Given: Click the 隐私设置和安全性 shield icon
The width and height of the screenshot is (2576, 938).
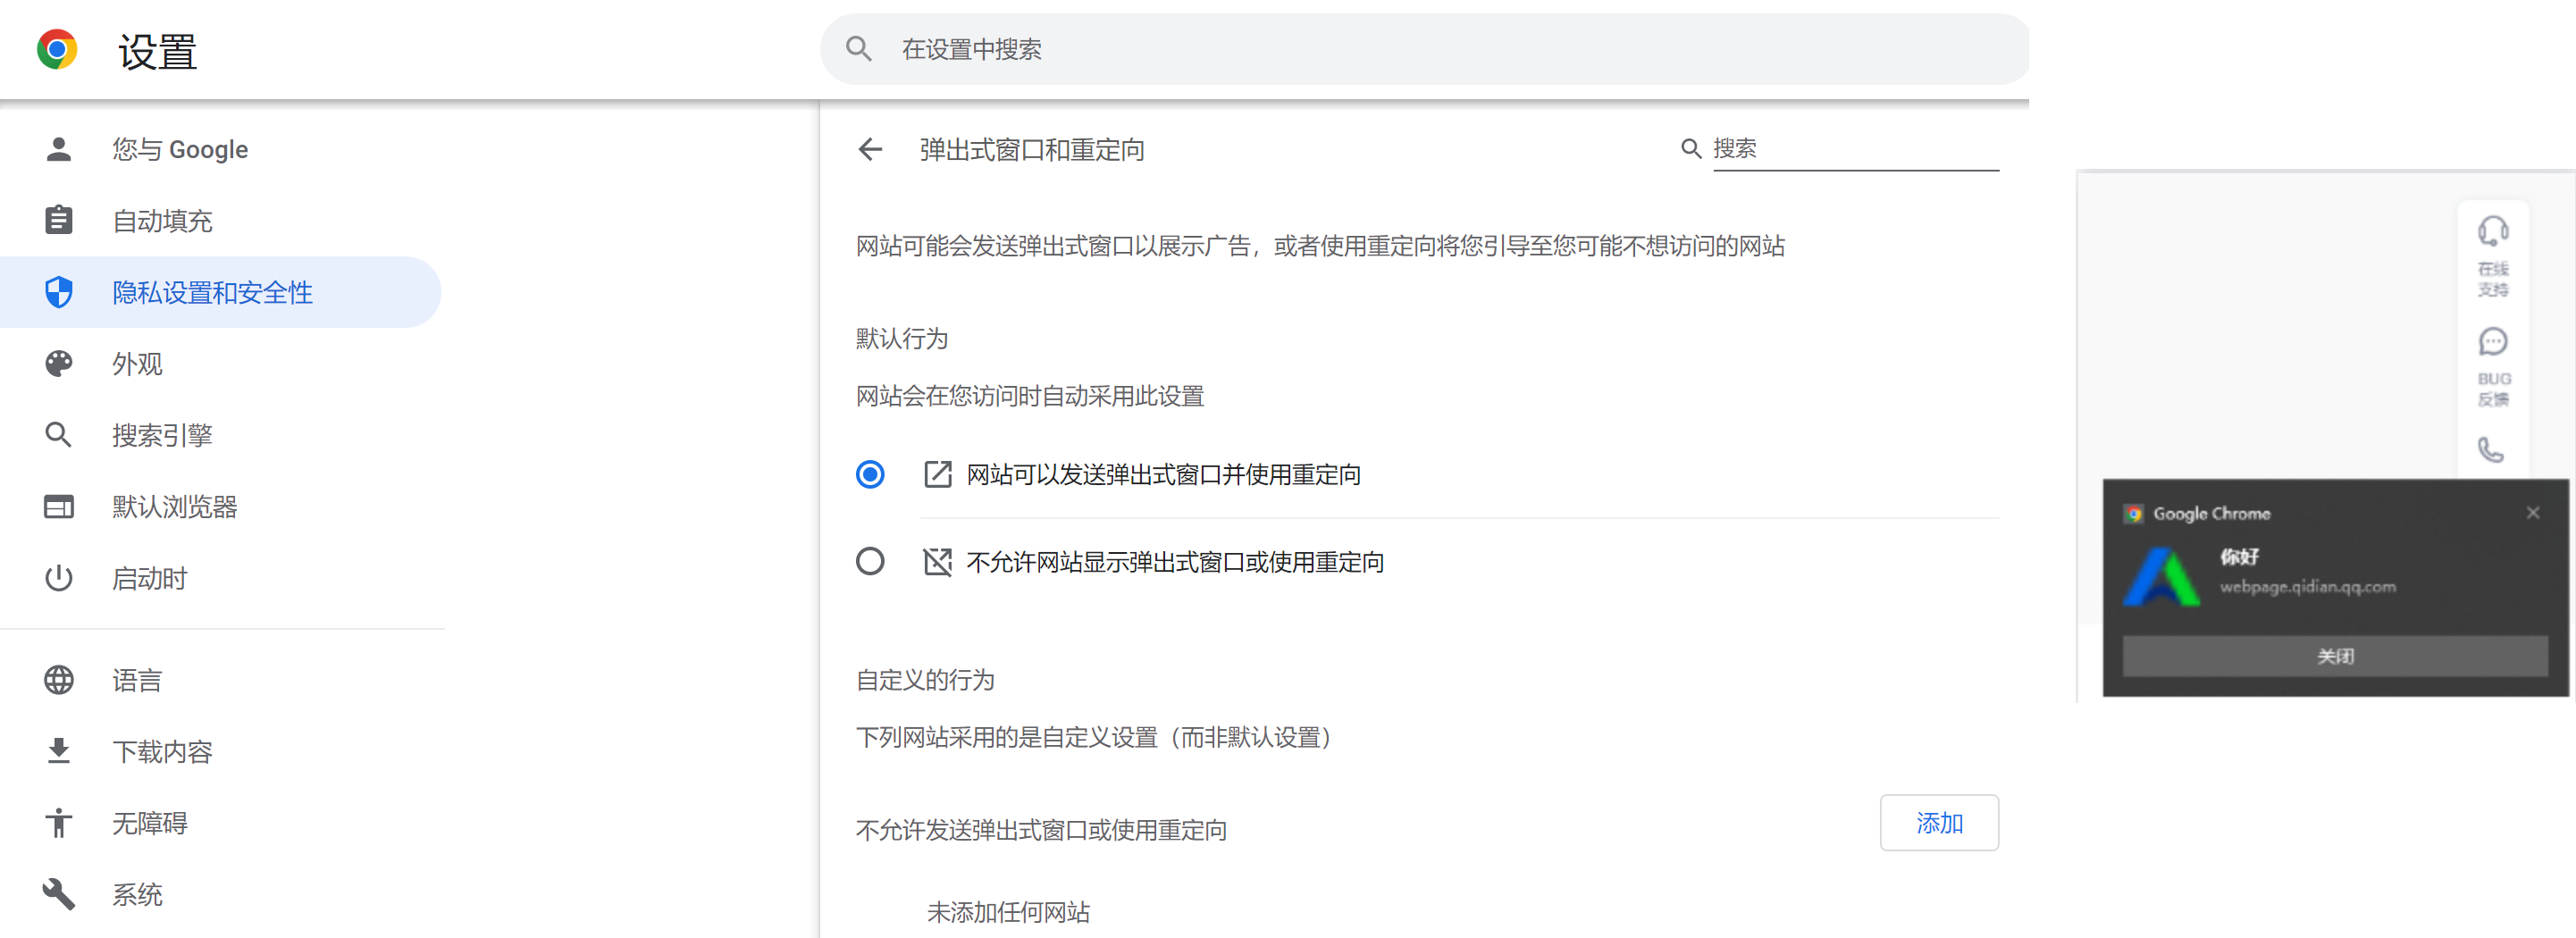Looking at the screenshot, I should point(59,292).
